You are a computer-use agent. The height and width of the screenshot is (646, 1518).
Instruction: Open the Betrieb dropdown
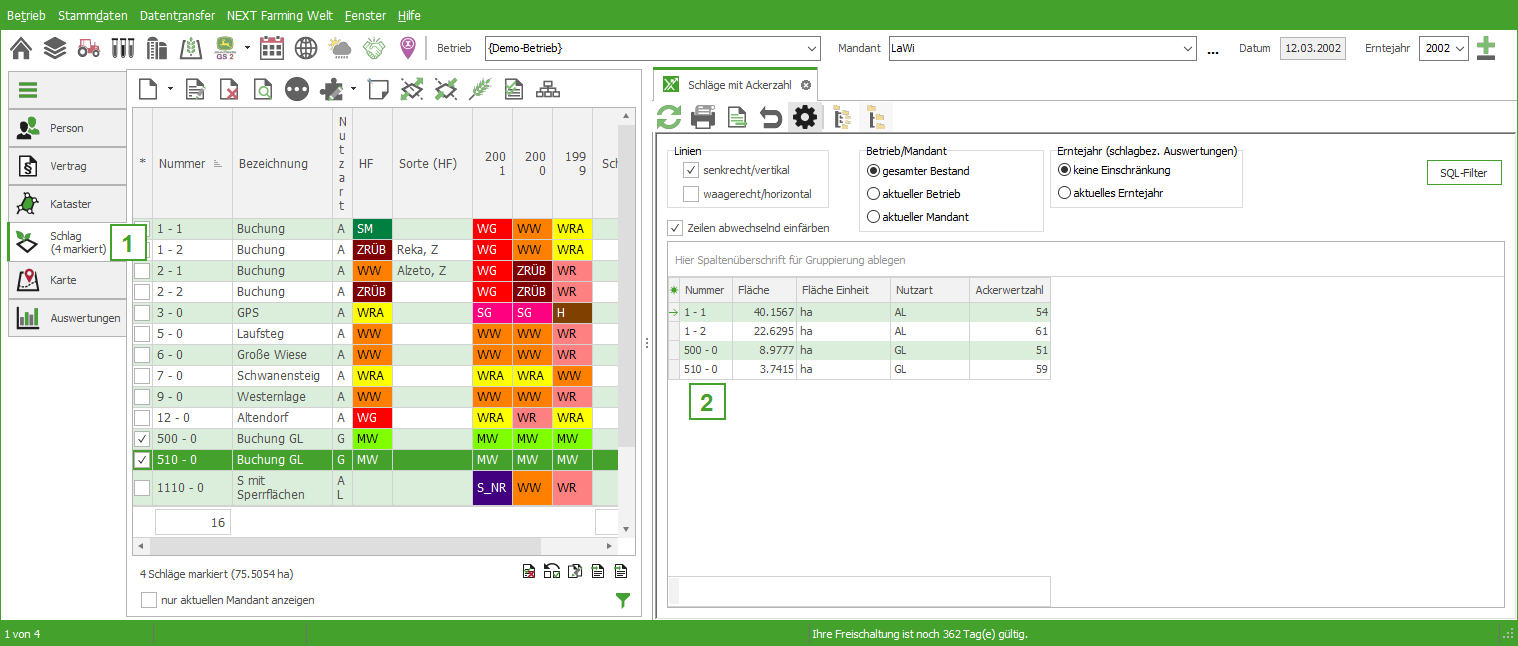(x=811, y=48)
